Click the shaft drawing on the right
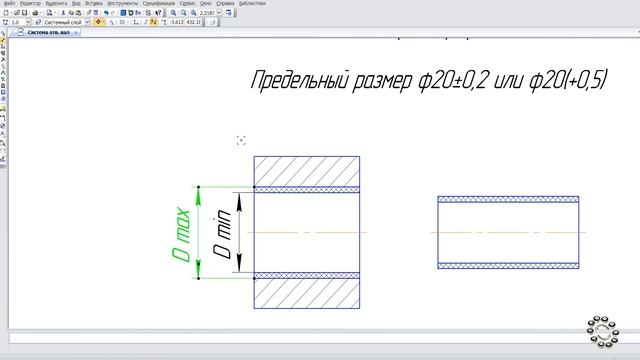Viewport: 640px width, 360px height. pos(508,232)
